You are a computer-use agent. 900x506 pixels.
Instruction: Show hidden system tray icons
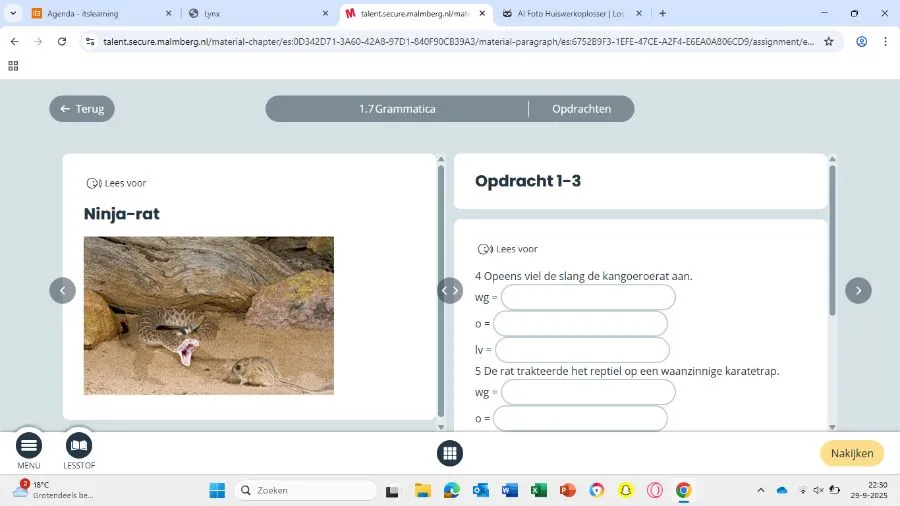[x=761, y=491]
